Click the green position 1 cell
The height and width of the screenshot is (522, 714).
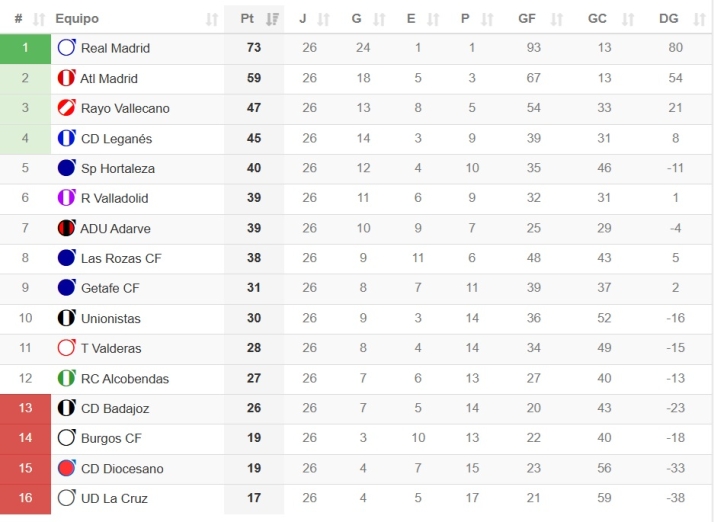click(25, 48)
